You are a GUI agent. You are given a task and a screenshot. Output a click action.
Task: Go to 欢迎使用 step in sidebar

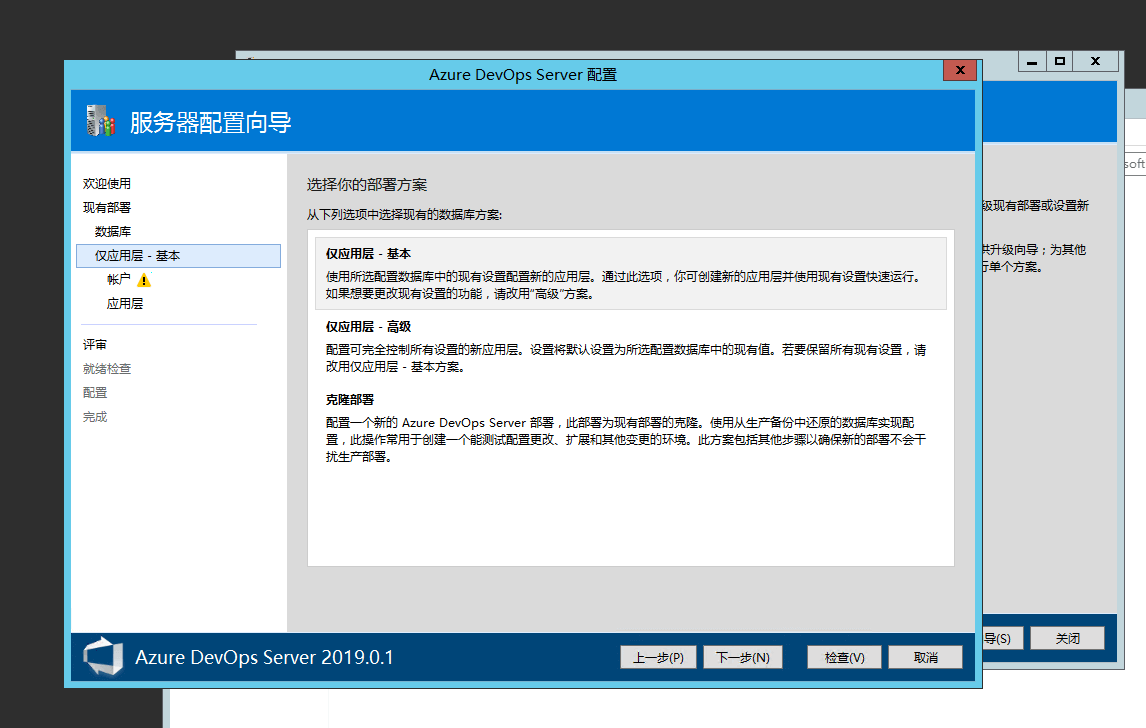(x=107, y=184)
